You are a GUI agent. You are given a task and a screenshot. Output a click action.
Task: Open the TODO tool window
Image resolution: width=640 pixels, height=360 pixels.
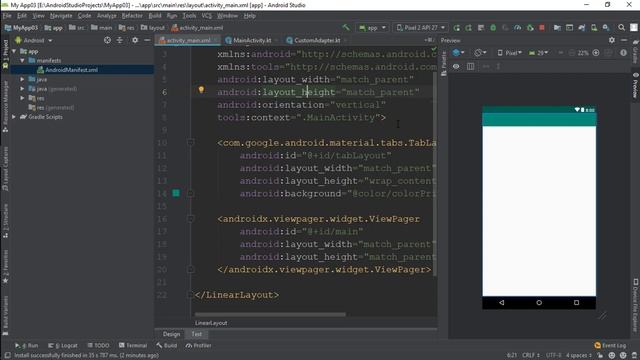click(98, 345)
